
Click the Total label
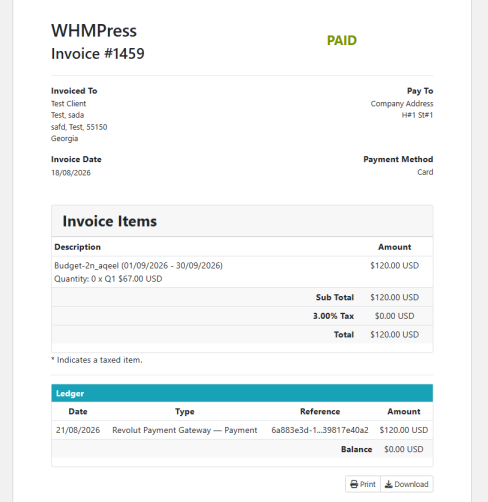click(344, 335)
